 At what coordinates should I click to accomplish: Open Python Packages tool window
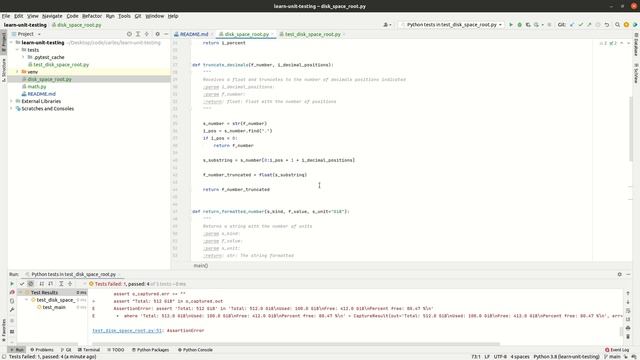[150, 350]
